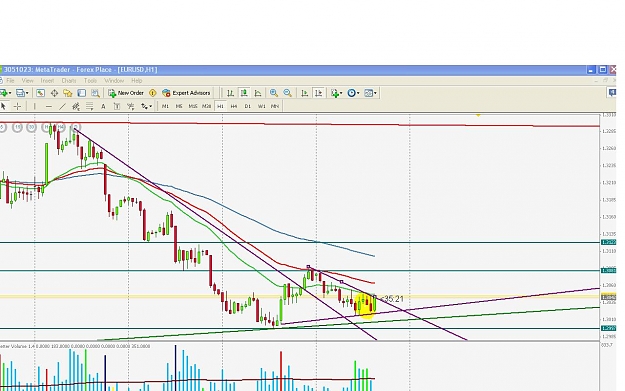The height and width of the screenshot is (391, 625).
Task: Open the Help menu
Action: click(137, 81)
